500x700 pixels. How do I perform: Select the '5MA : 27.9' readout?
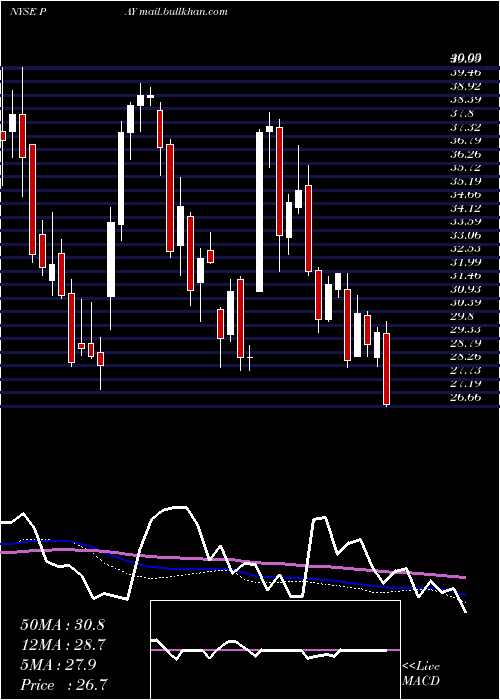click(58, 665)
